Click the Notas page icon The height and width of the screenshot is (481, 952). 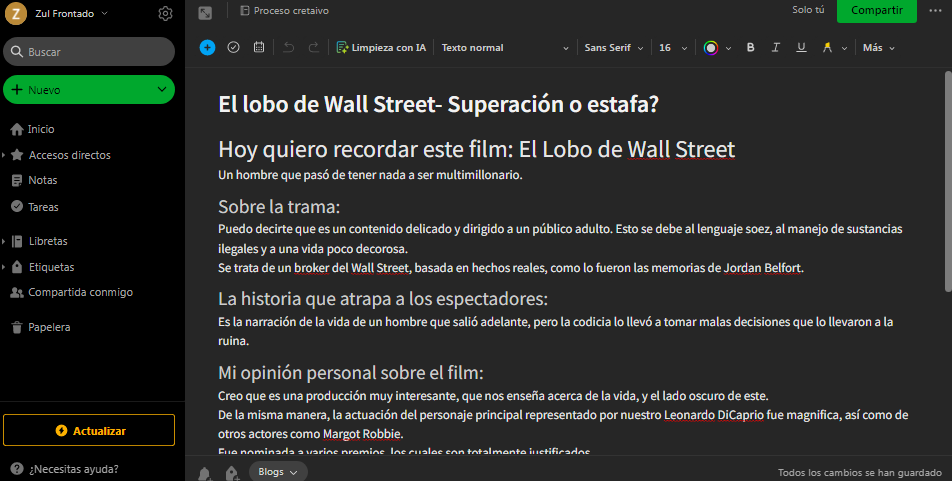tap(17, 180)
